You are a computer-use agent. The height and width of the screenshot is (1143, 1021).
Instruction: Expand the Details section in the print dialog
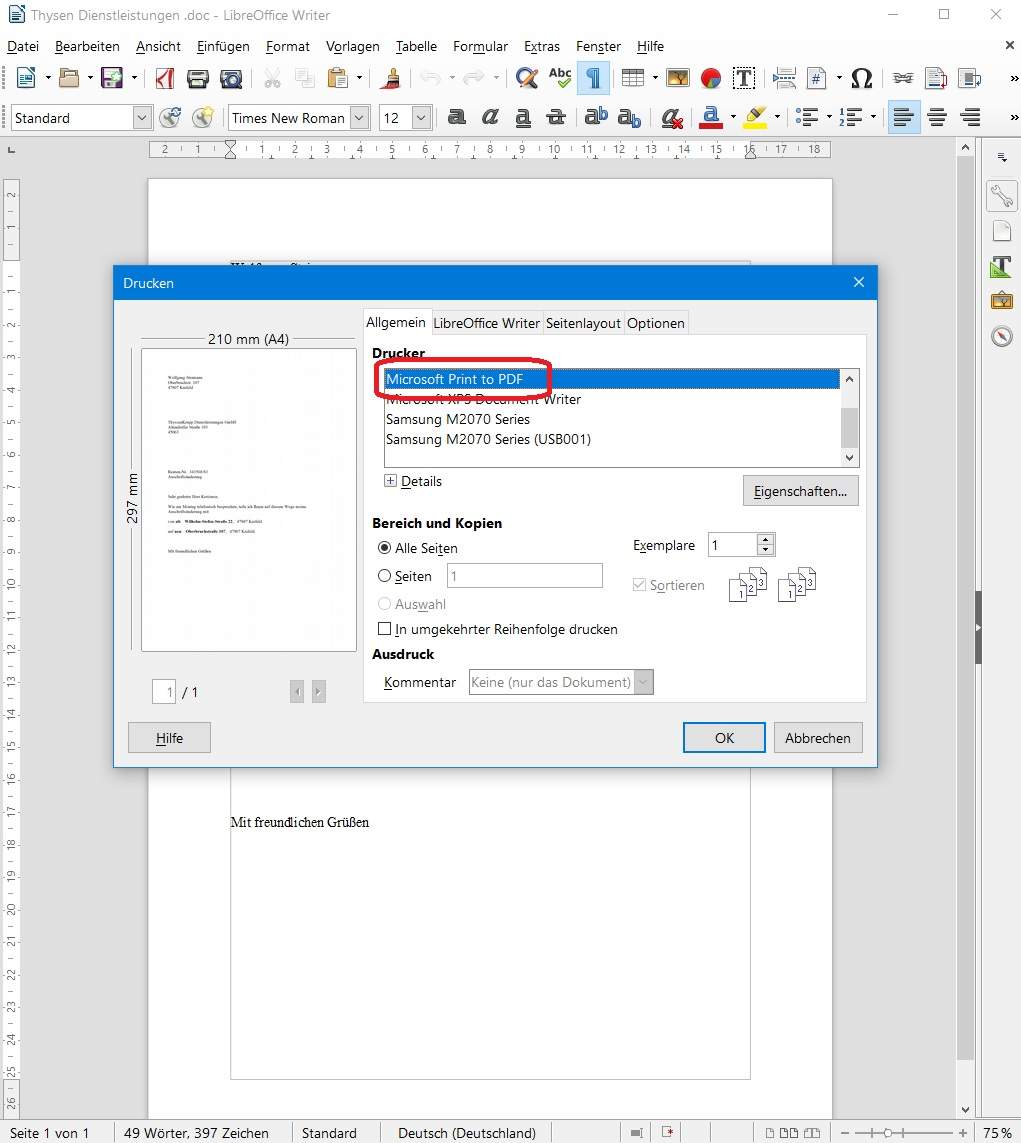pyautogui.click(x=390, y=481)
